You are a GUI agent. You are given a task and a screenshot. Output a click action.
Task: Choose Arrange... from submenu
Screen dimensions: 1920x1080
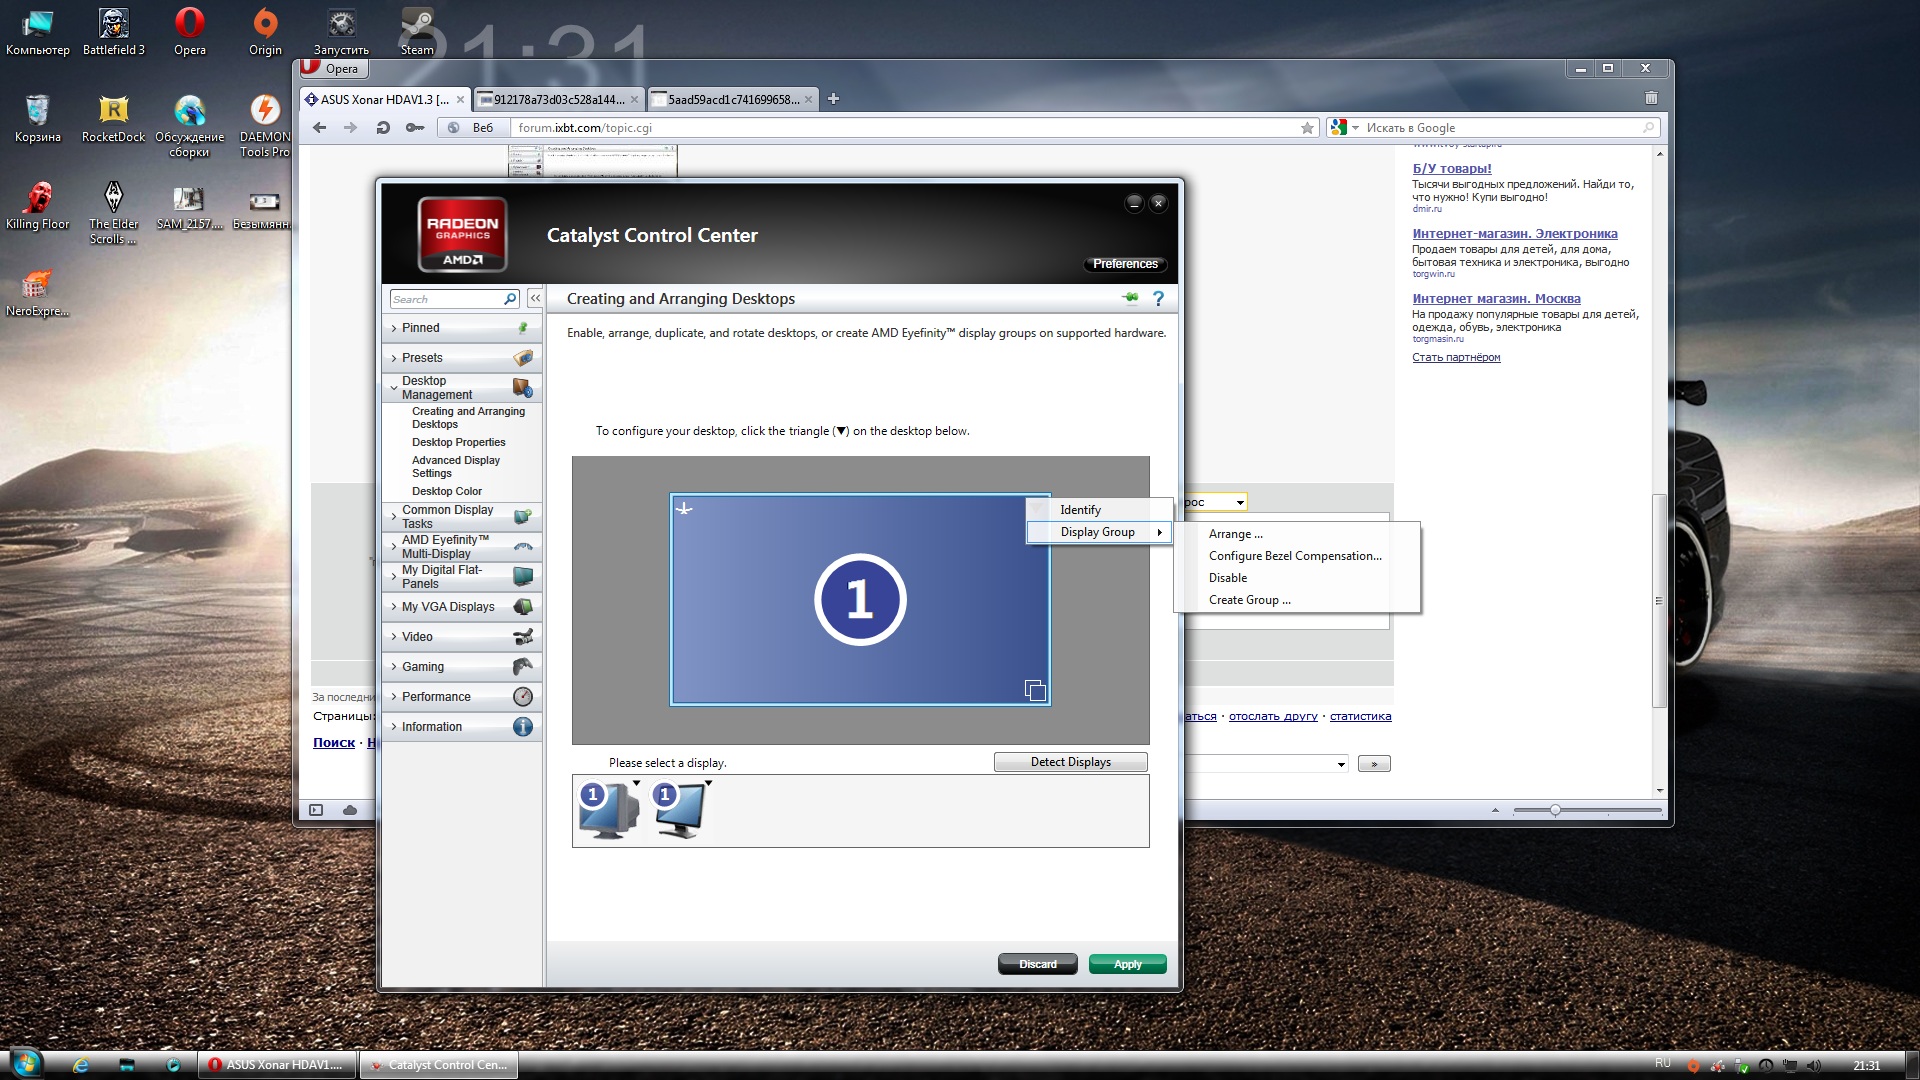(1296, 534)
